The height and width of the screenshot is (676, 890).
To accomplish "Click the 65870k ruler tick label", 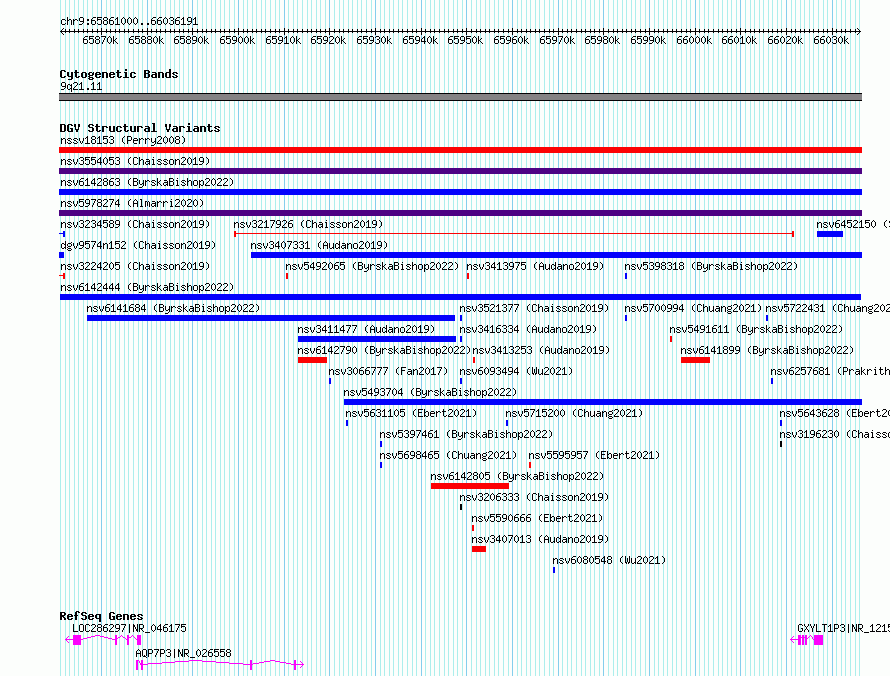I will 100,40.
